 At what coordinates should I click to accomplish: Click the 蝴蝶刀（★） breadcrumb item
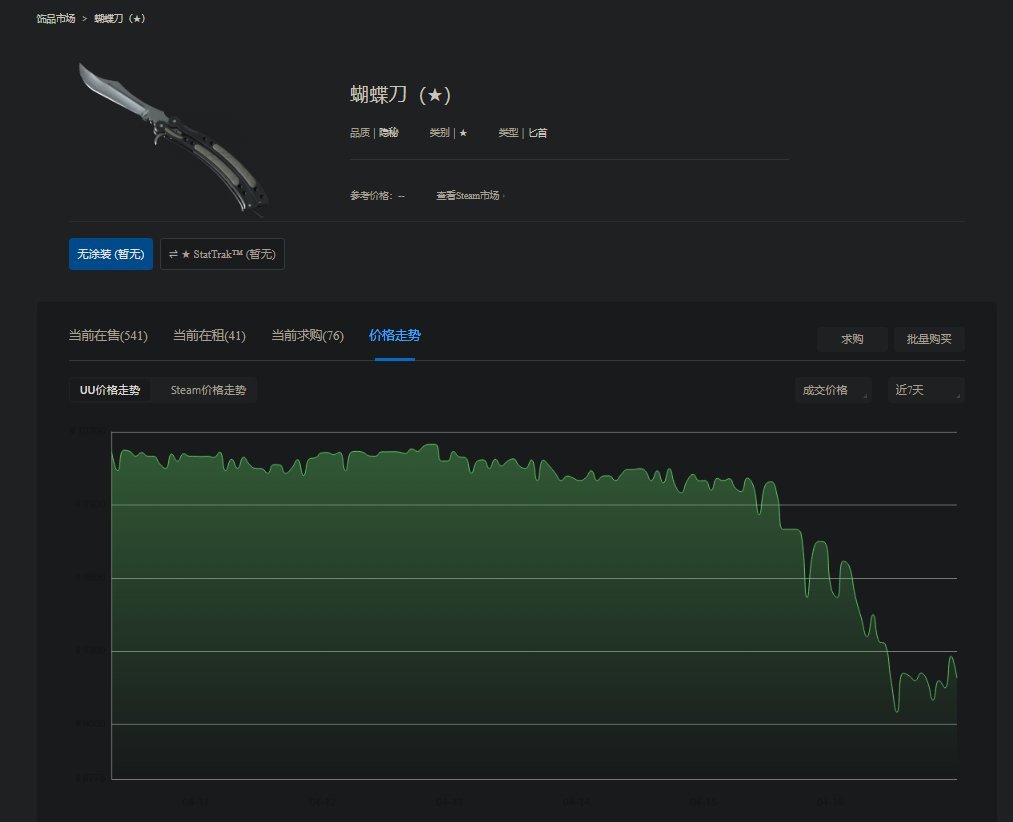[120, 19]
